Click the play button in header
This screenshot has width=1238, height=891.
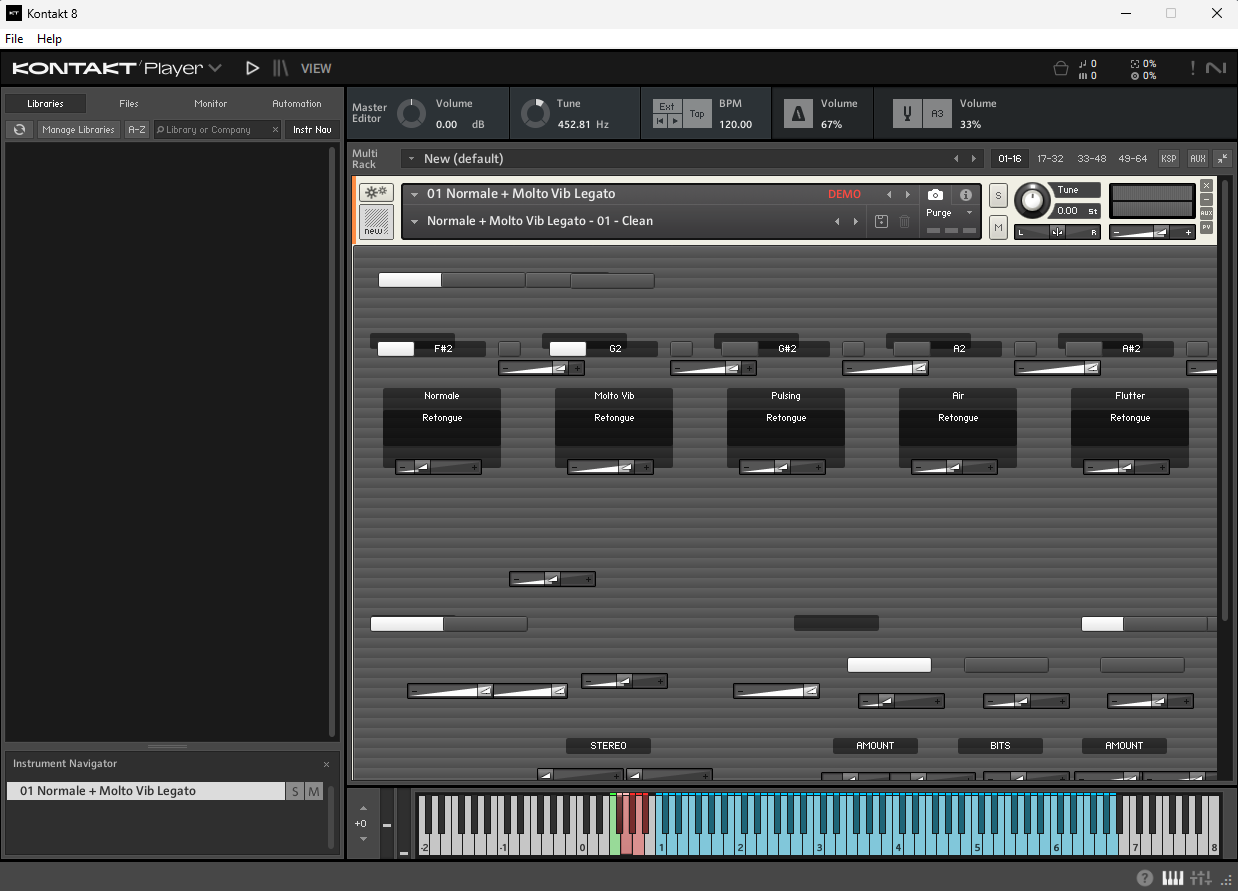(x=252, y=68)
